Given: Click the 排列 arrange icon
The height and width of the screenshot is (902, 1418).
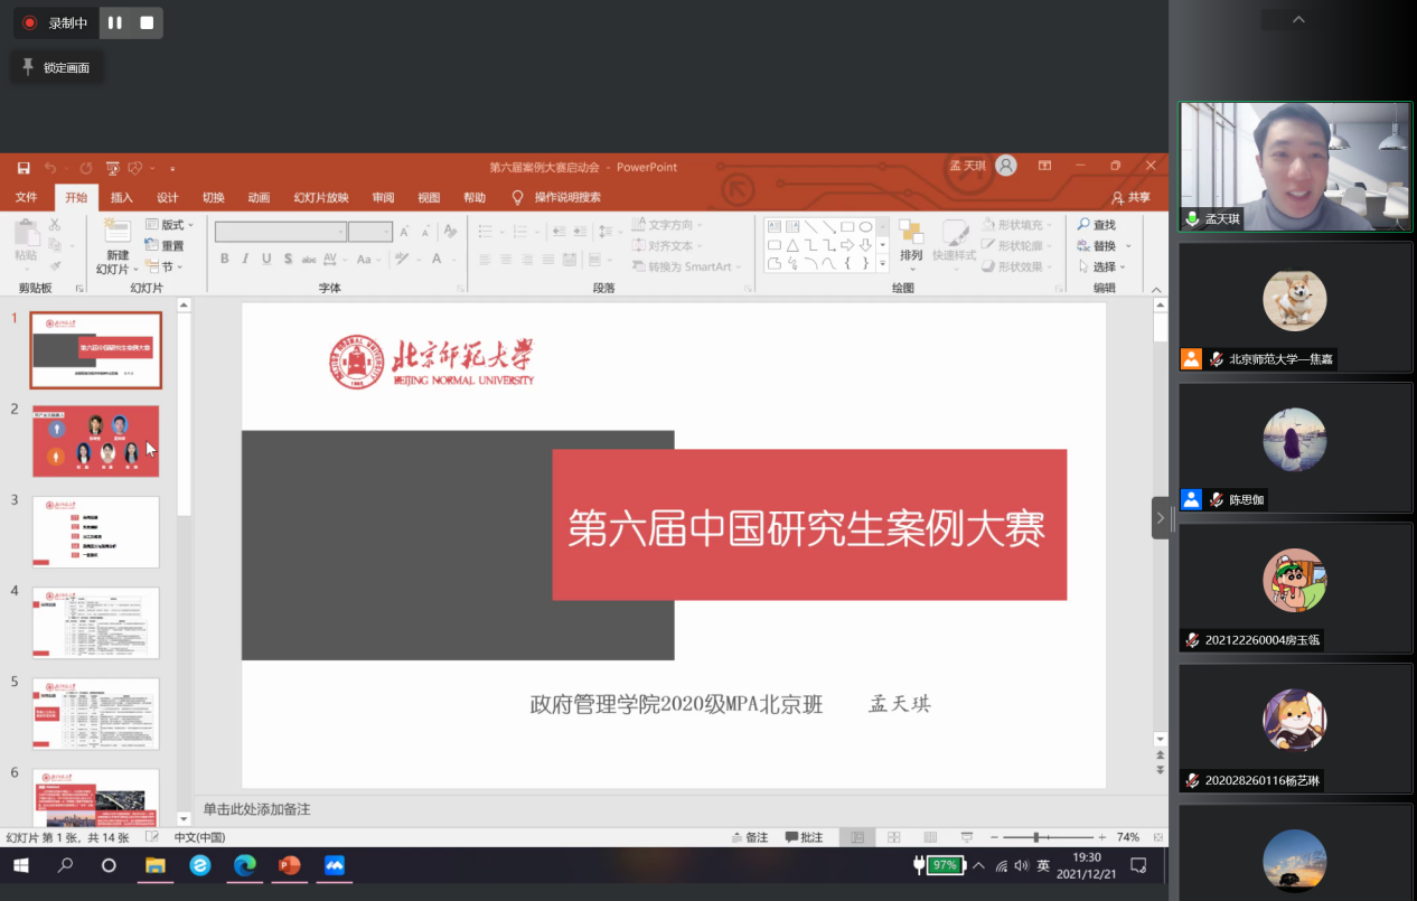Looking at the screenshot, I should pos(911,241).
